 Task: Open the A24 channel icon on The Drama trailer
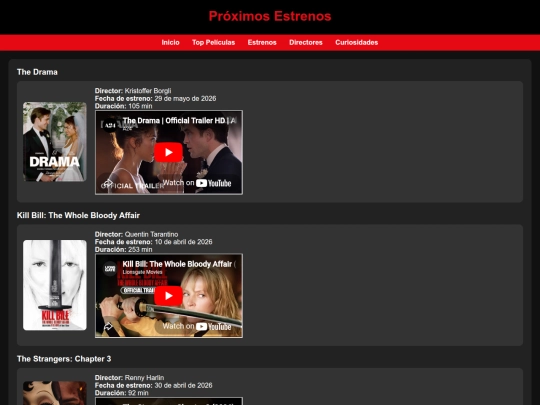click(110, 125)
